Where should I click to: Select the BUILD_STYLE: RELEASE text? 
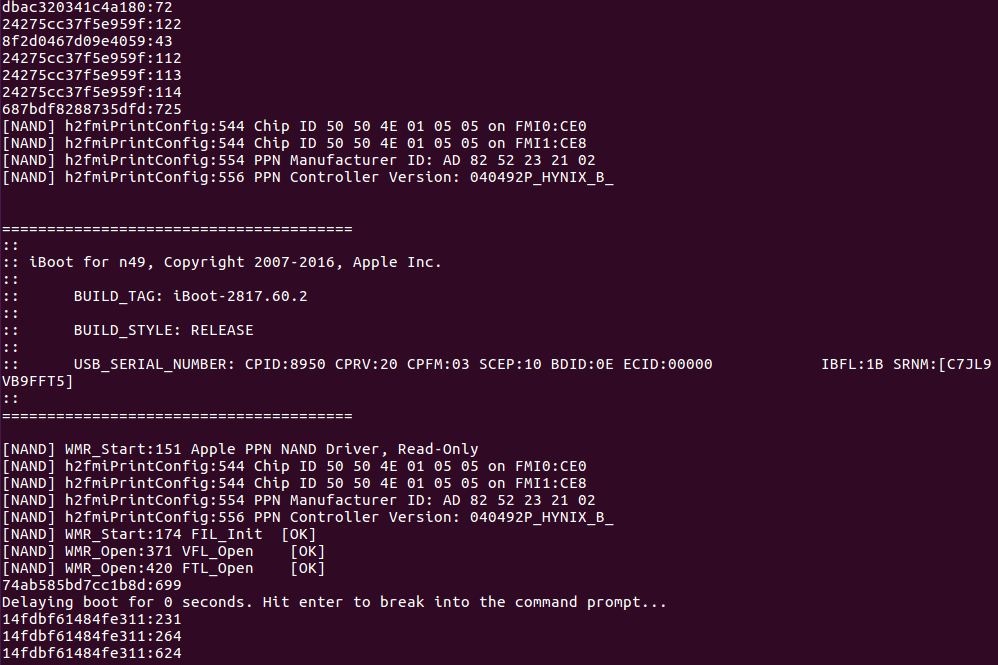coord(163,330)
